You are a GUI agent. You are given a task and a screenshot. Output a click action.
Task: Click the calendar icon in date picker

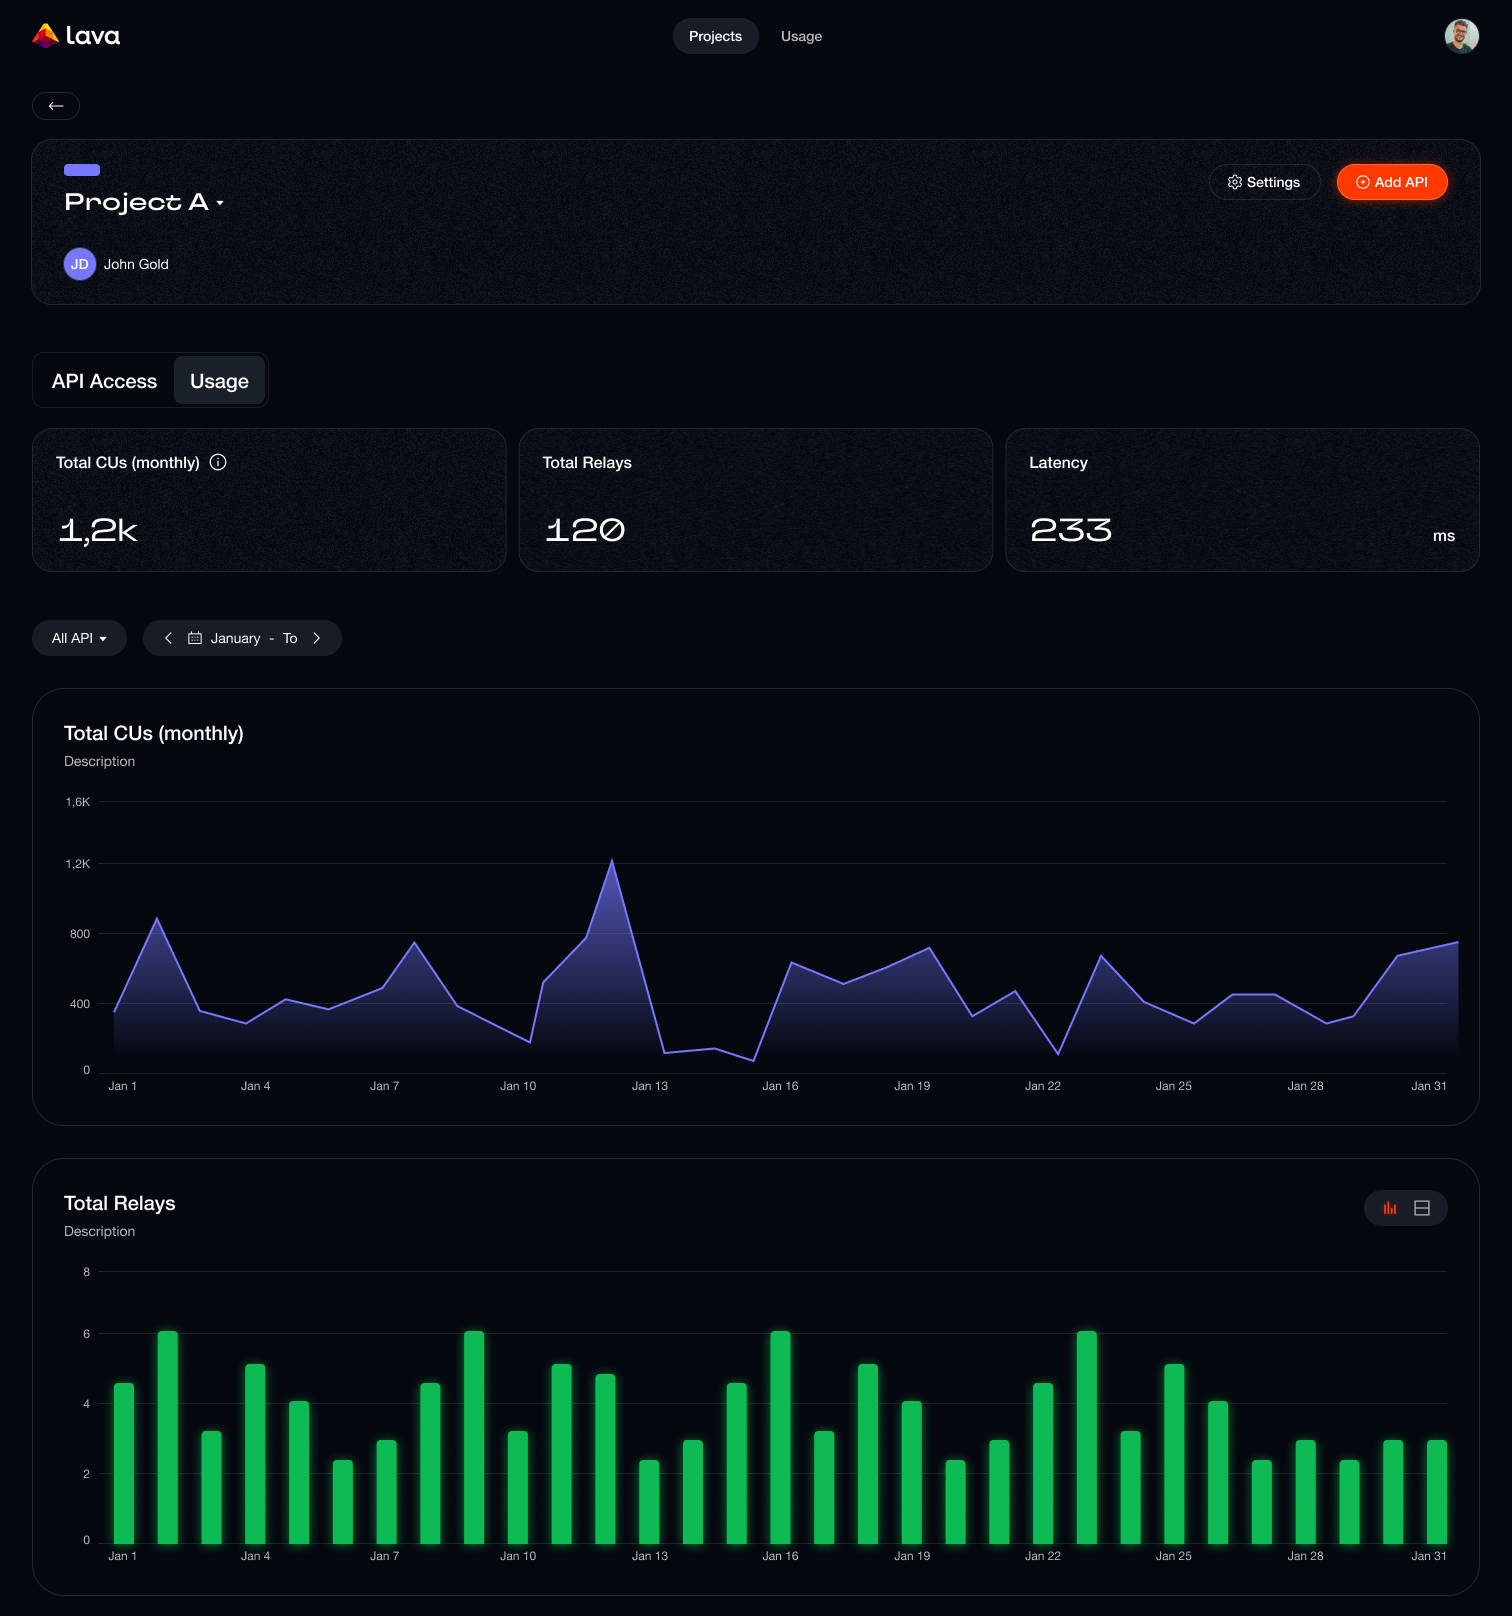click(195, 638)
